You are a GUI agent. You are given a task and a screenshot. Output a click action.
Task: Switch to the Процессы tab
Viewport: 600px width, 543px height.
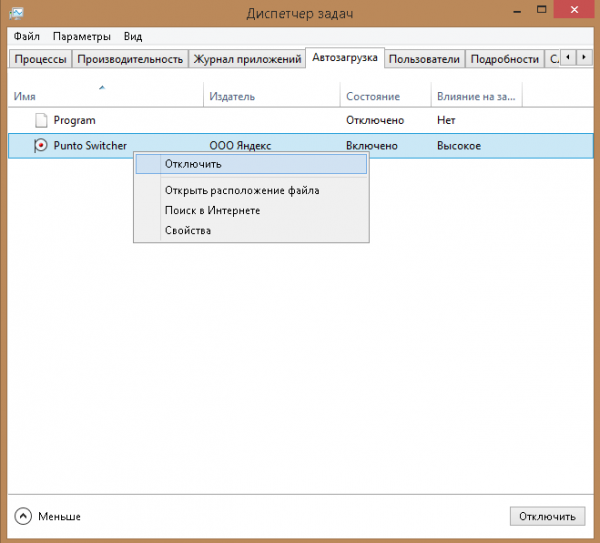40,59
